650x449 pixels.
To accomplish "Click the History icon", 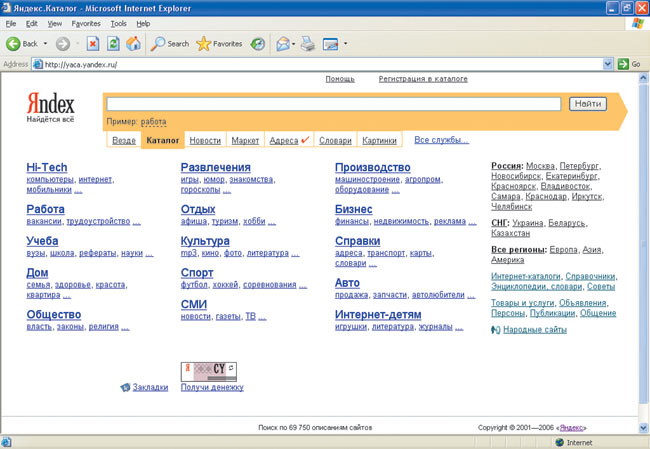I will [258, 44].
